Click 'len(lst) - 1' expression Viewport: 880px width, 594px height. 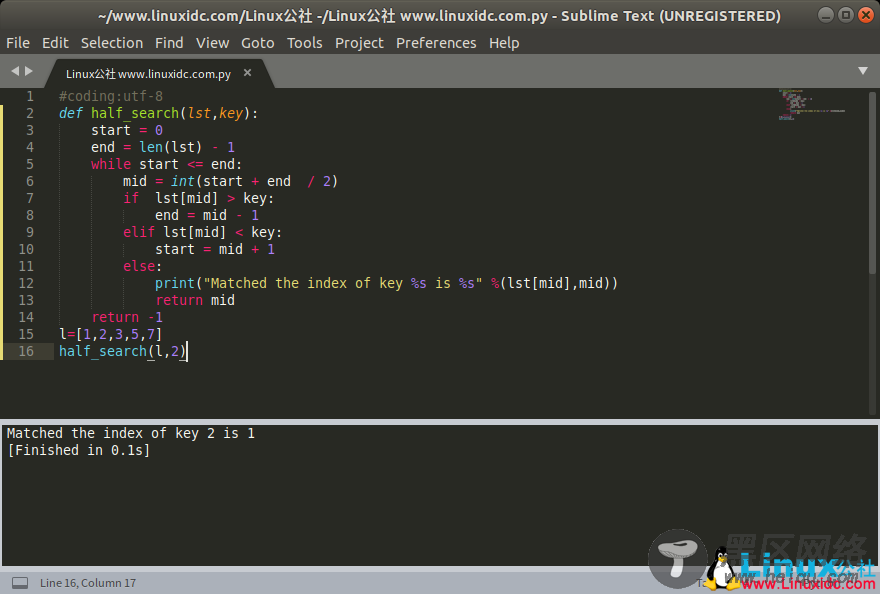point(187,147)
